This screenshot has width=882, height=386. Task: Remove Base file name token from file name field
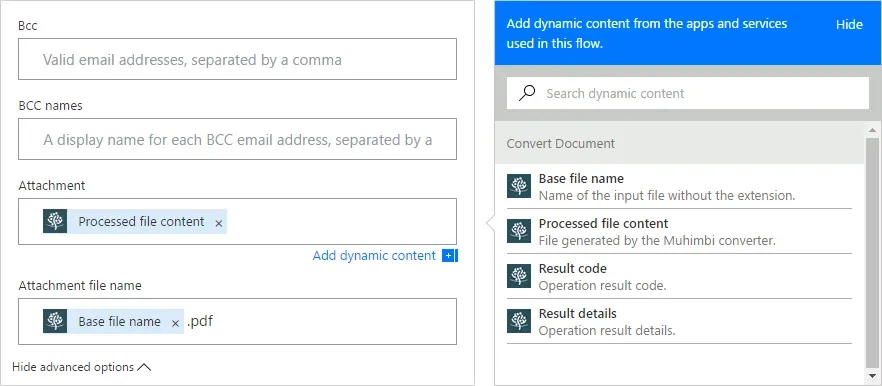(x=175, y=324)
